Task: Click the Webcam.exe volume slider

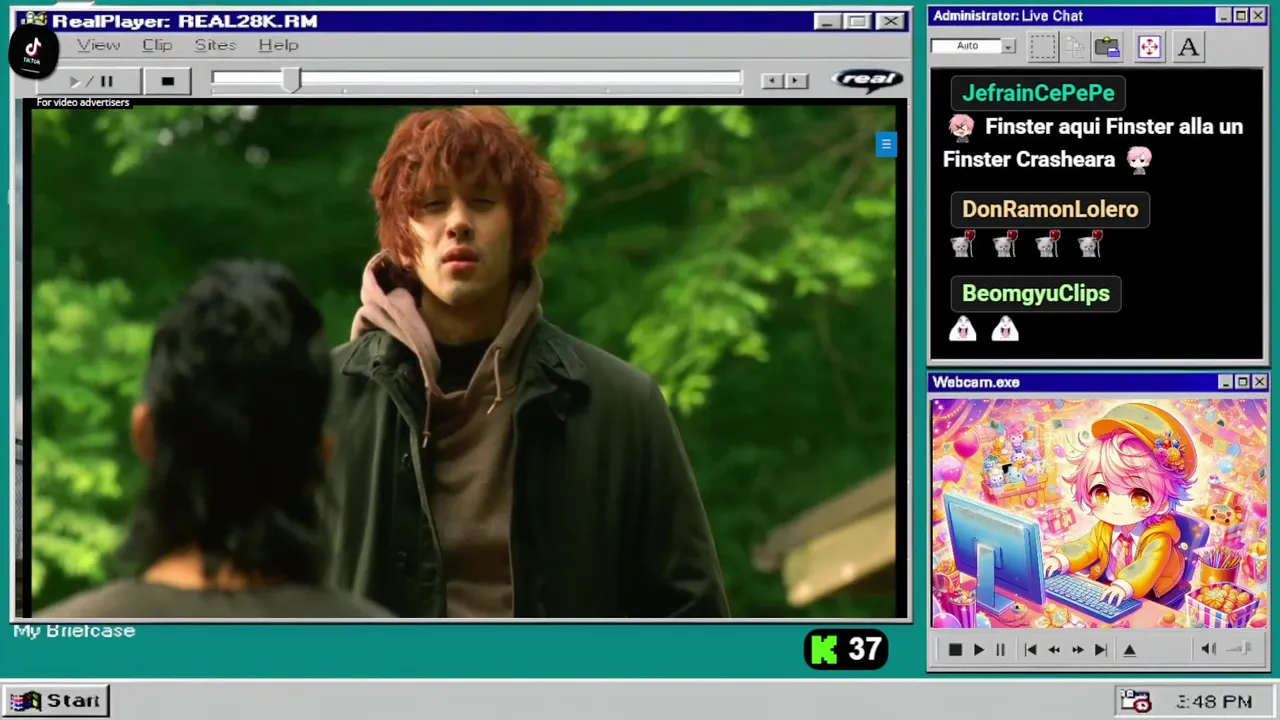Action: tap(1240, 649)
